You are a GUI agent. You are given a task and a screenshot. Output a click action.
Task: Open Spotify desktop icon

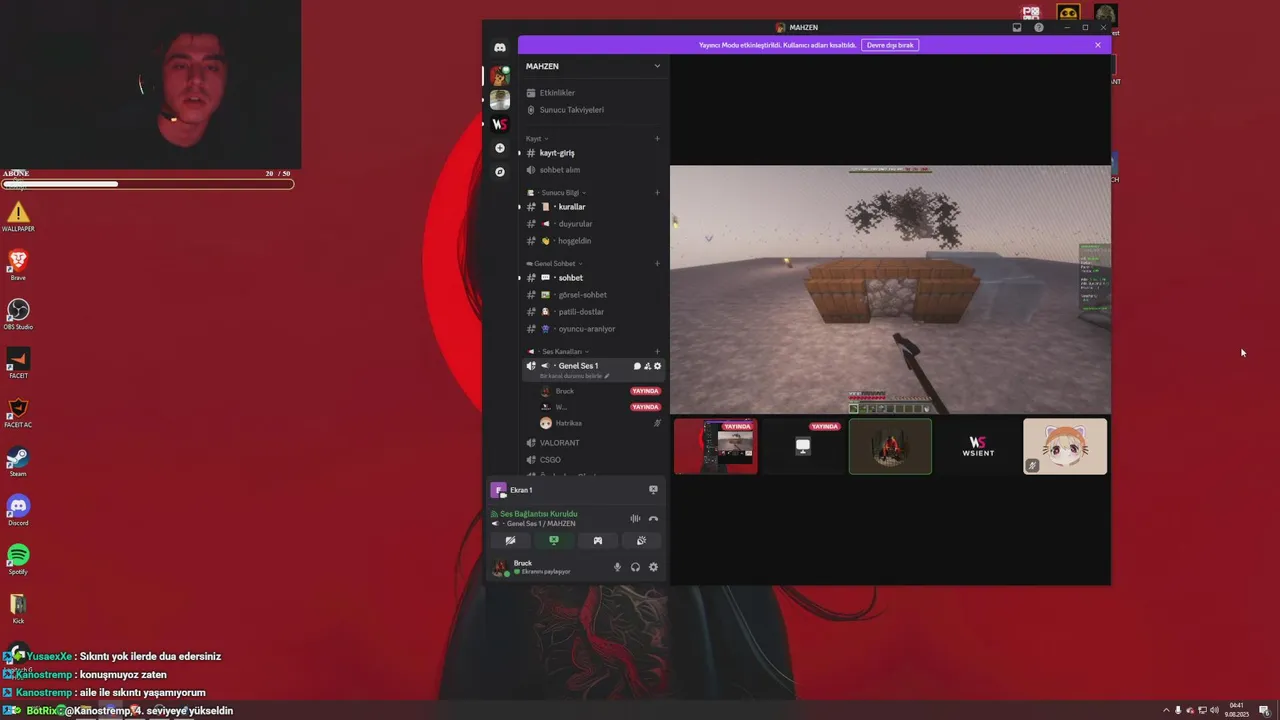point(18,559)
